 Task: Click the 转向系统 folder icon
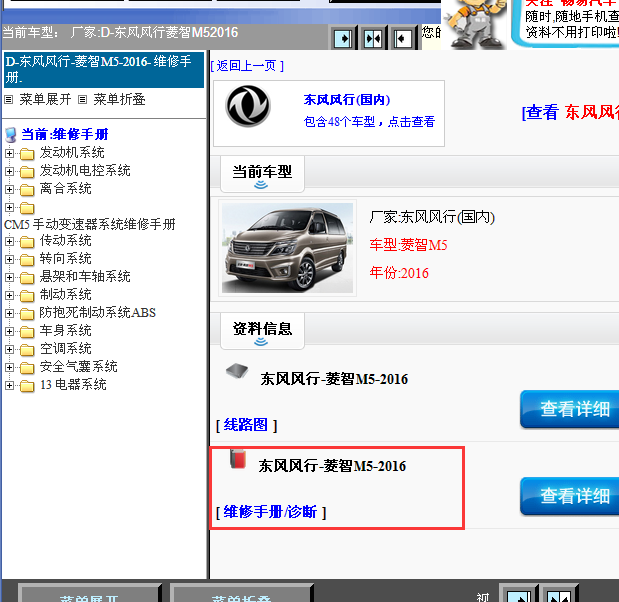tap(27, 260)
